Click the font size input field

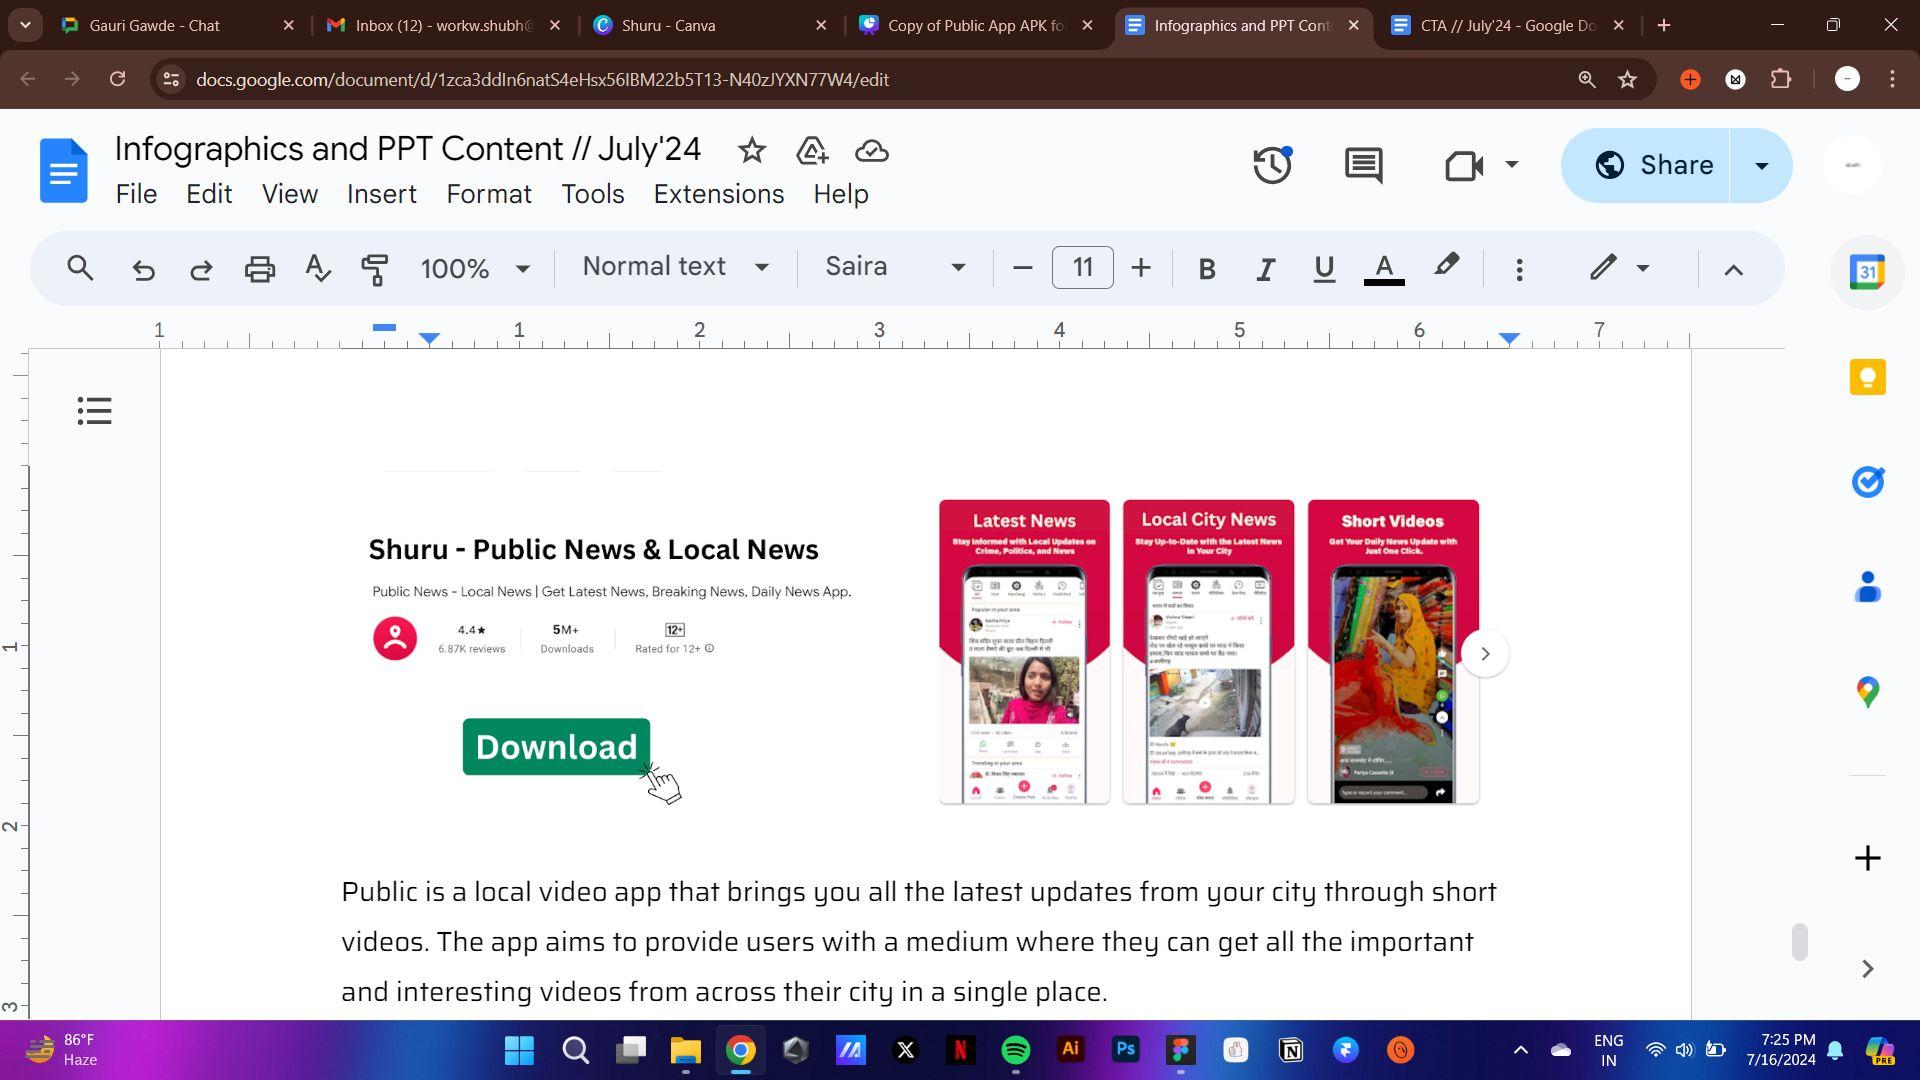click(1082, 268)
